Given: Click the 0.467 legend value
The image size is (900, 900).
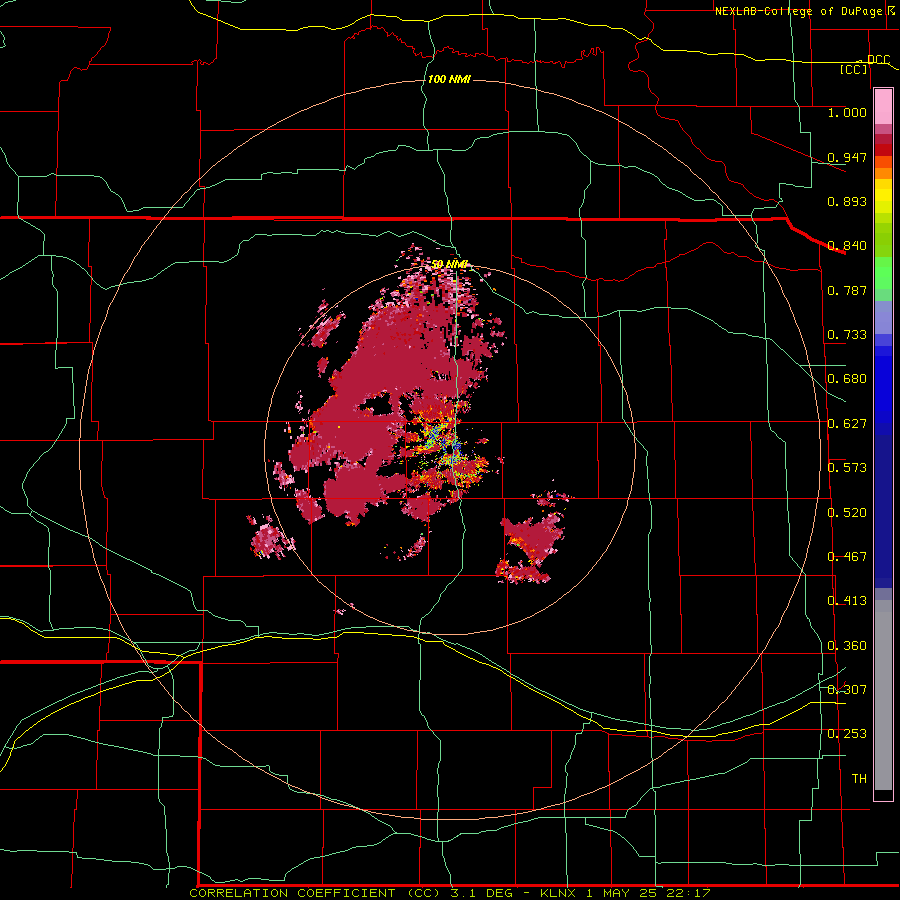Looking at the screenshot, I should [x=847, y=557].
